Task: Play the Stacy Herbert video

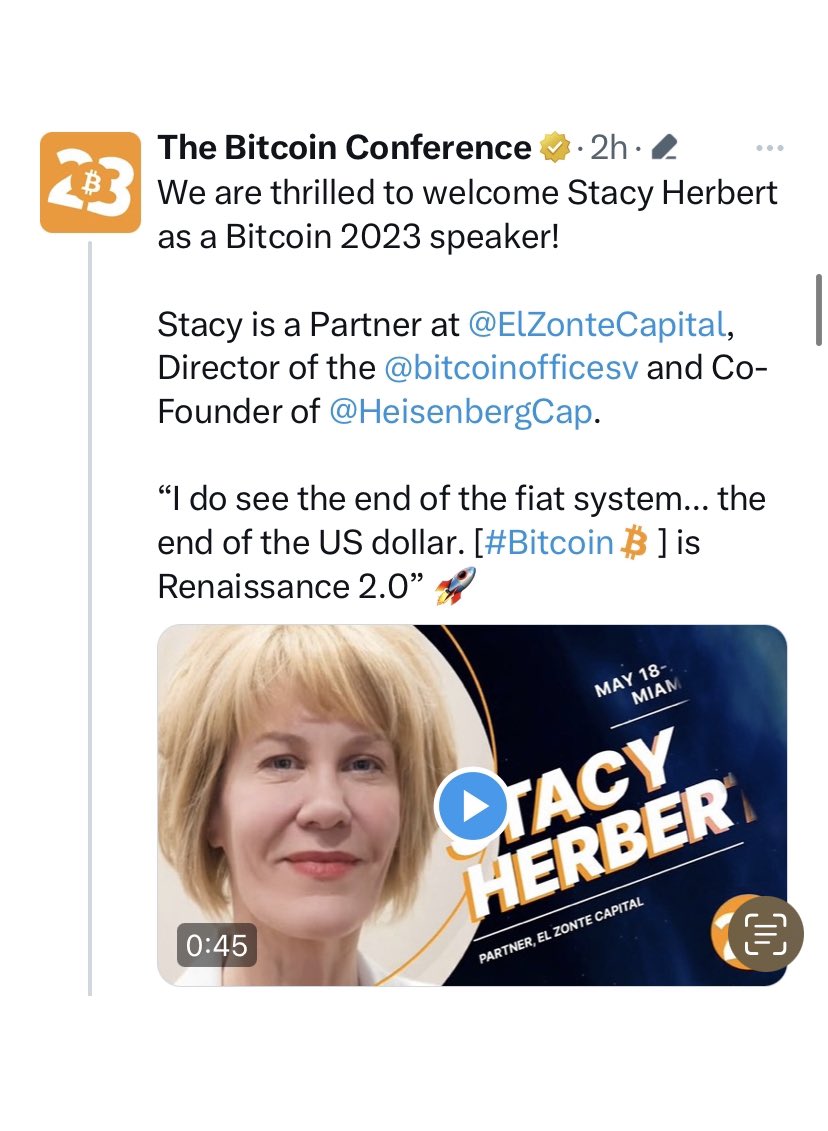Action: click(x=472, y=806)
